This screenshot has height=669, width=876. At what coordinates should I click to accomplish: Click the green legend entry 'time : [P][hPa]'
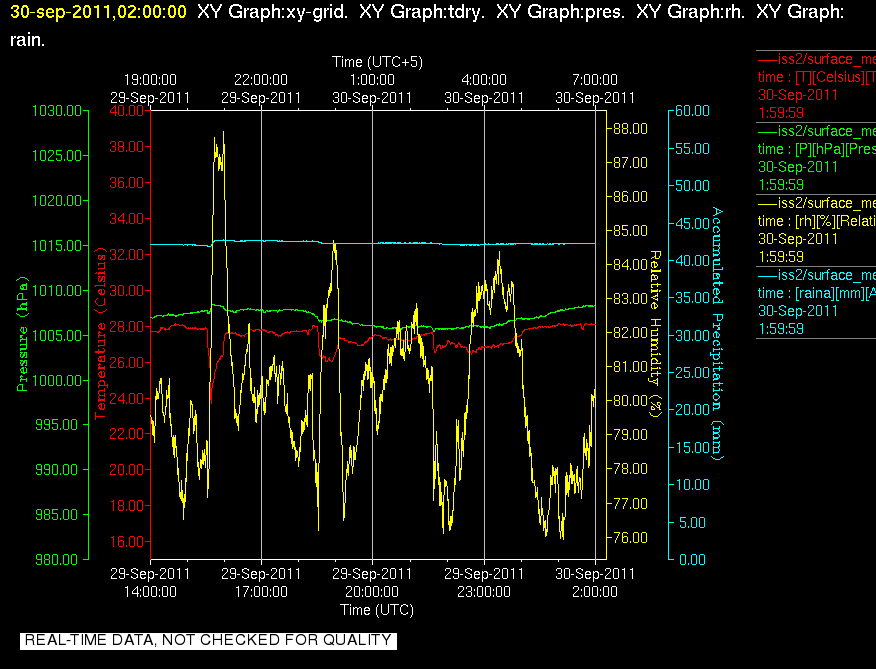pos(816,149)
